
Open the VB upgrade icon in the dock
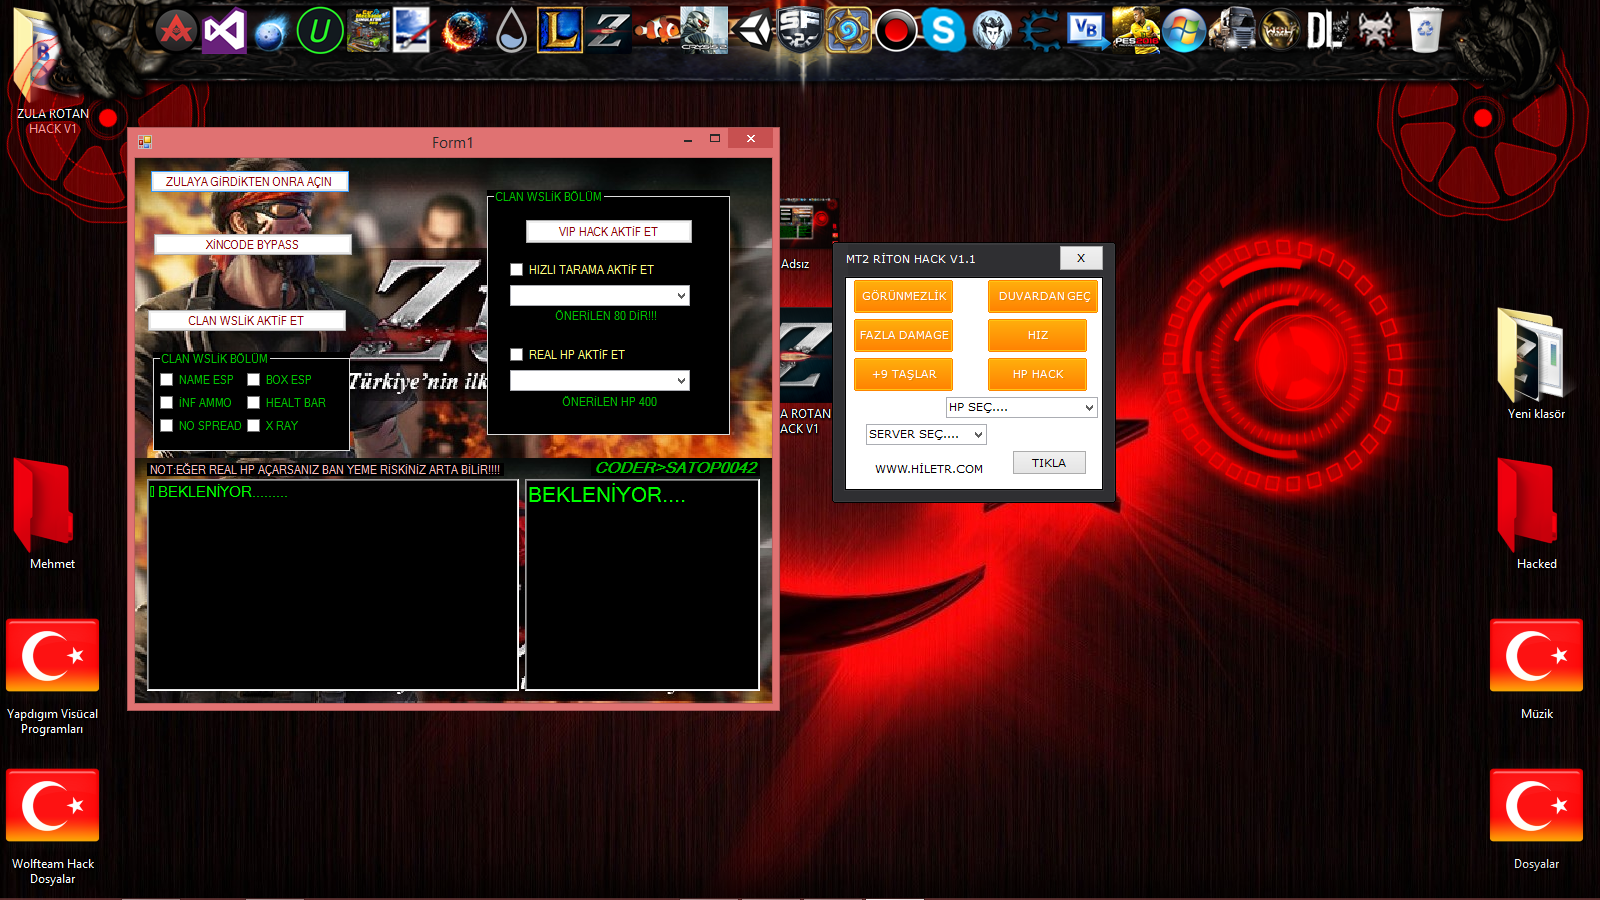(1088, 31)
